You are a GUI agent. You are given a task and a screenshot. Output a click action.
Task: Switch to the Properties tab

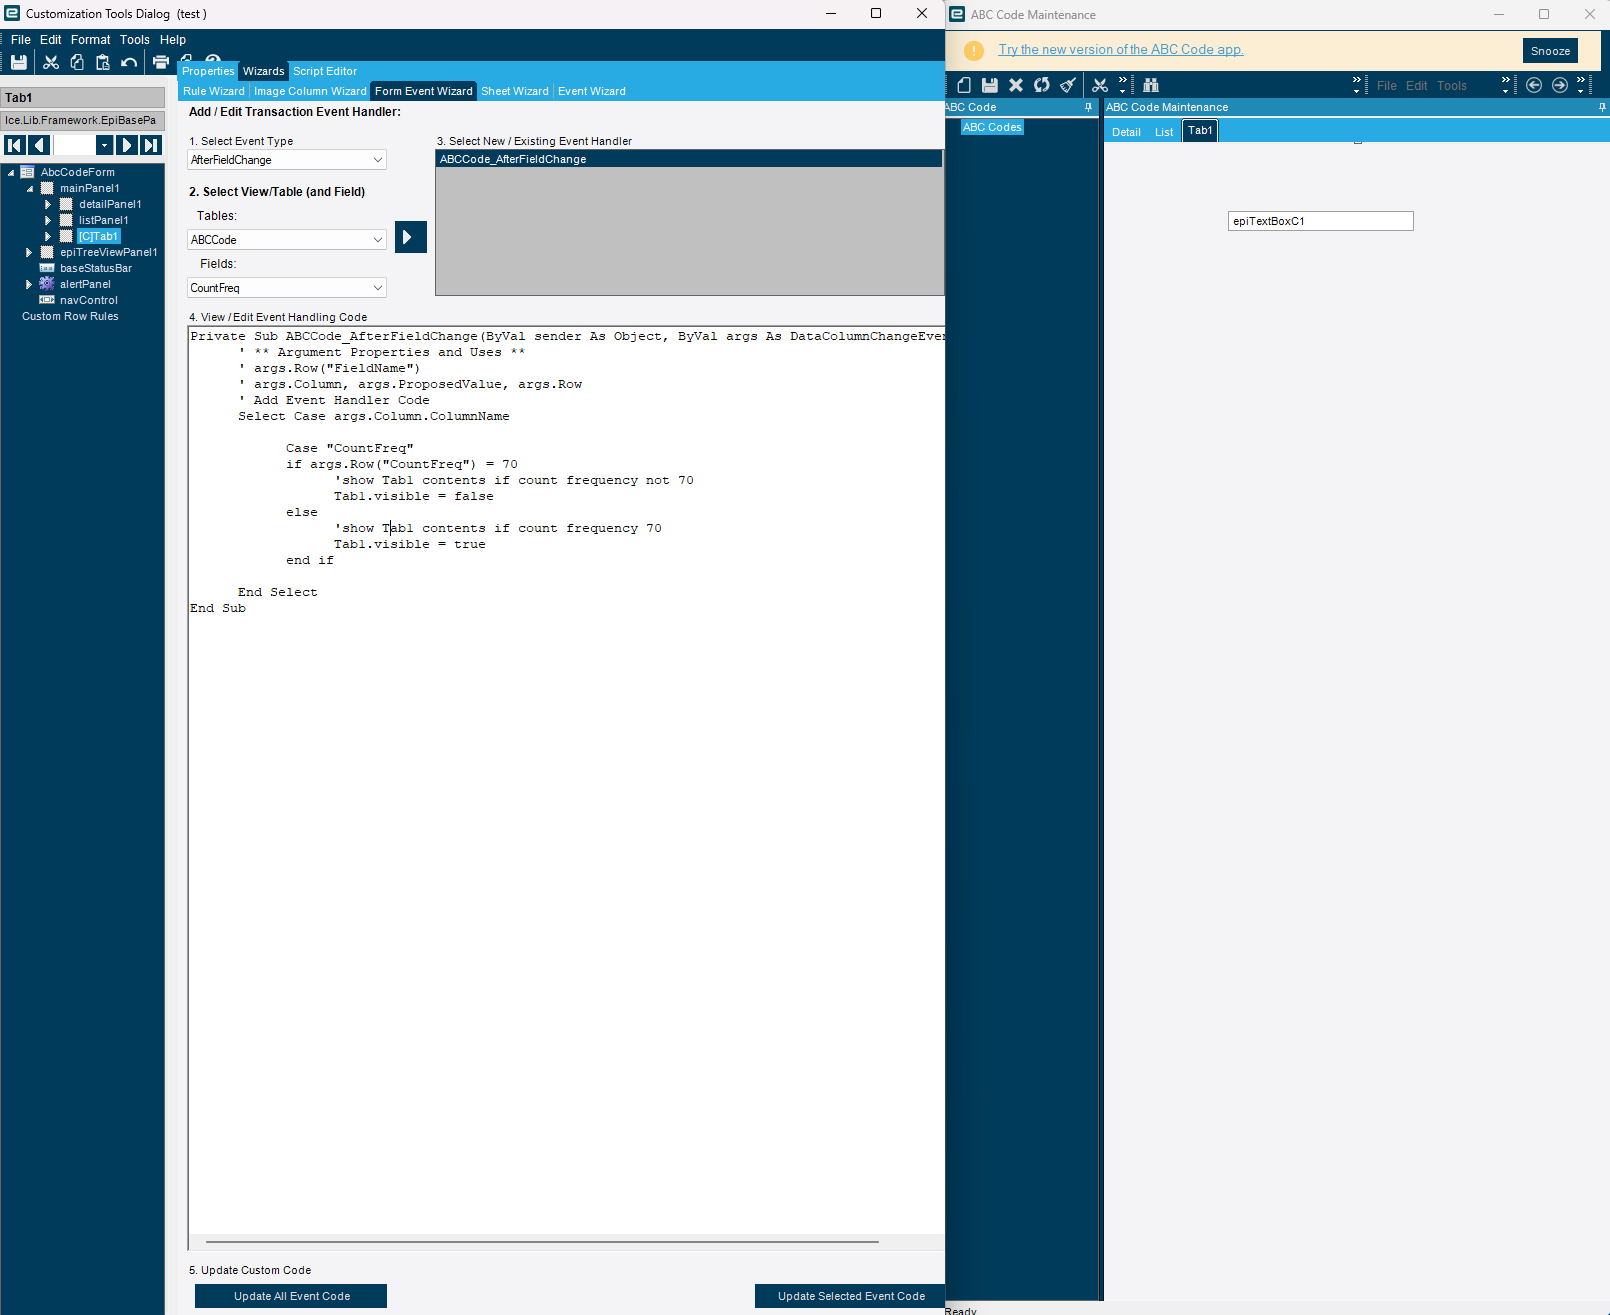208,71
